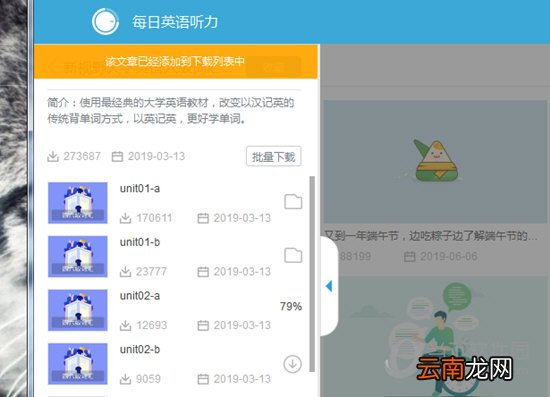This screenshot has width=550, height=397.
Task: Open the unit02-b thumbnail
Action: 78,364
